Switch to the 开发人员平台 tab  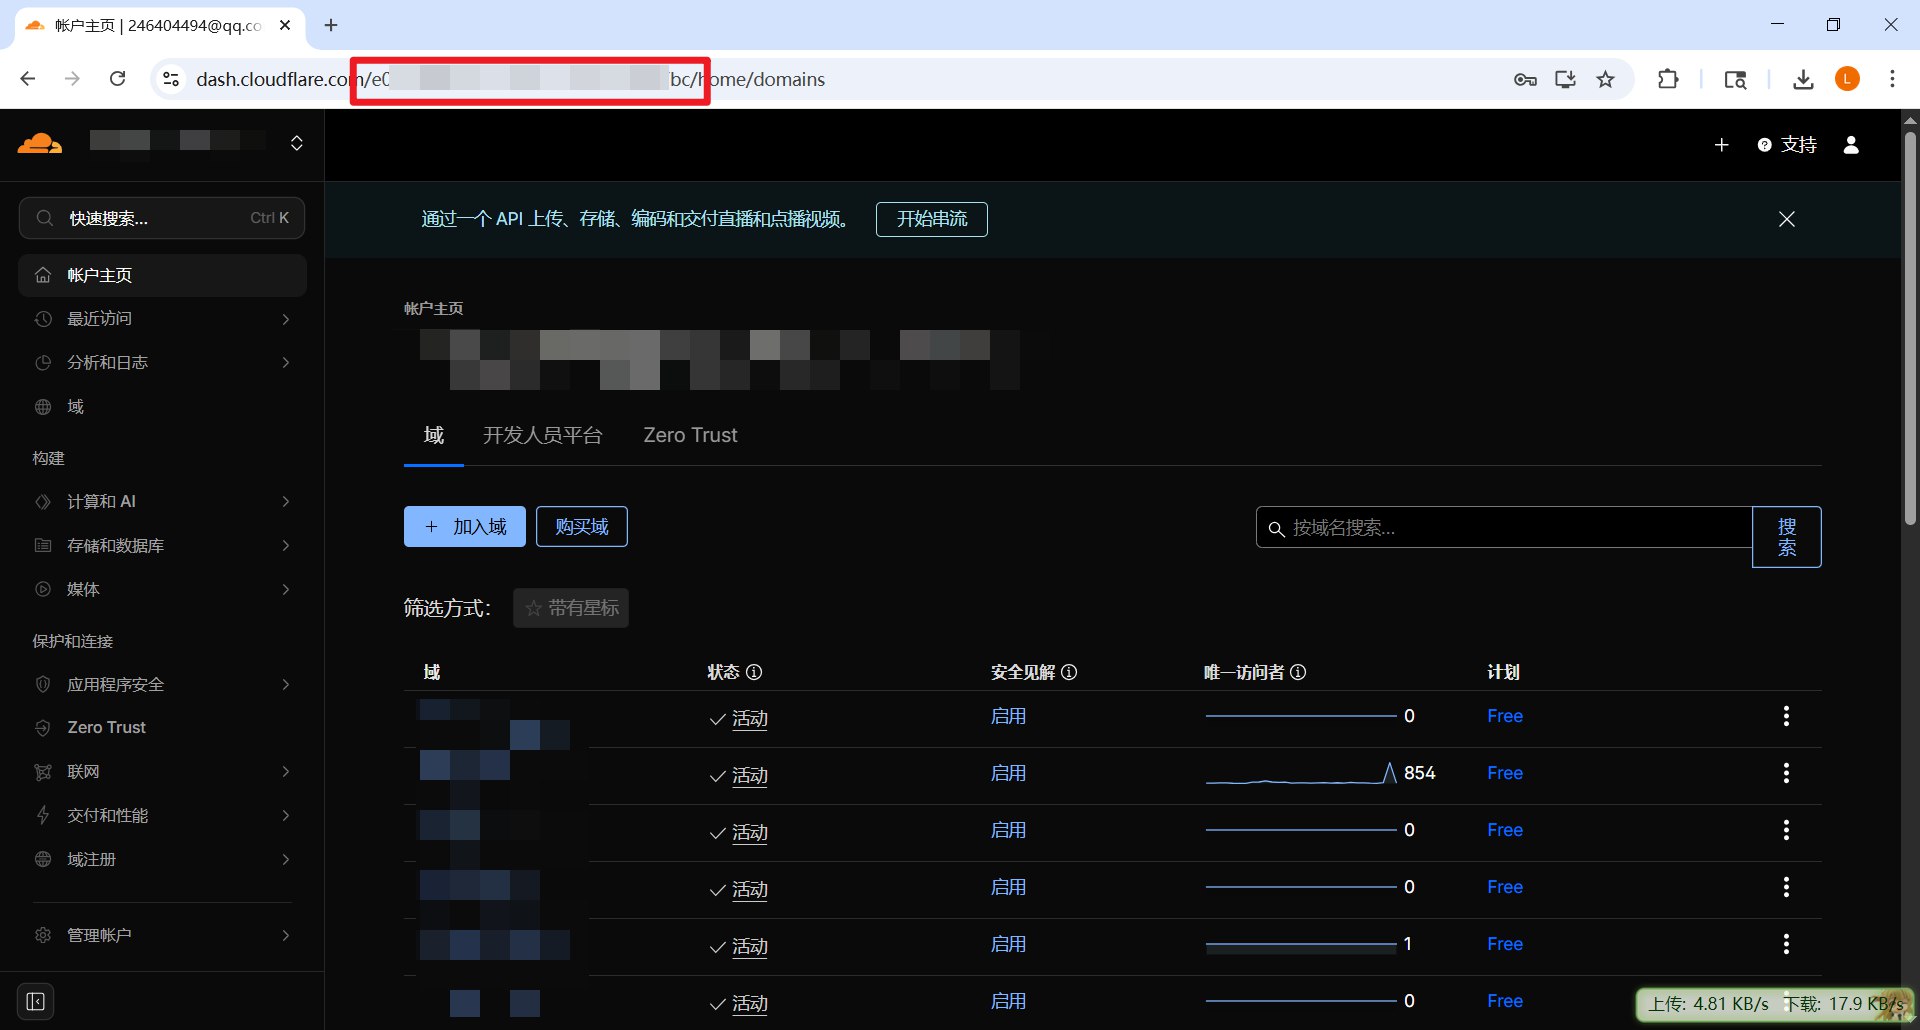click(x=543, y=436)
